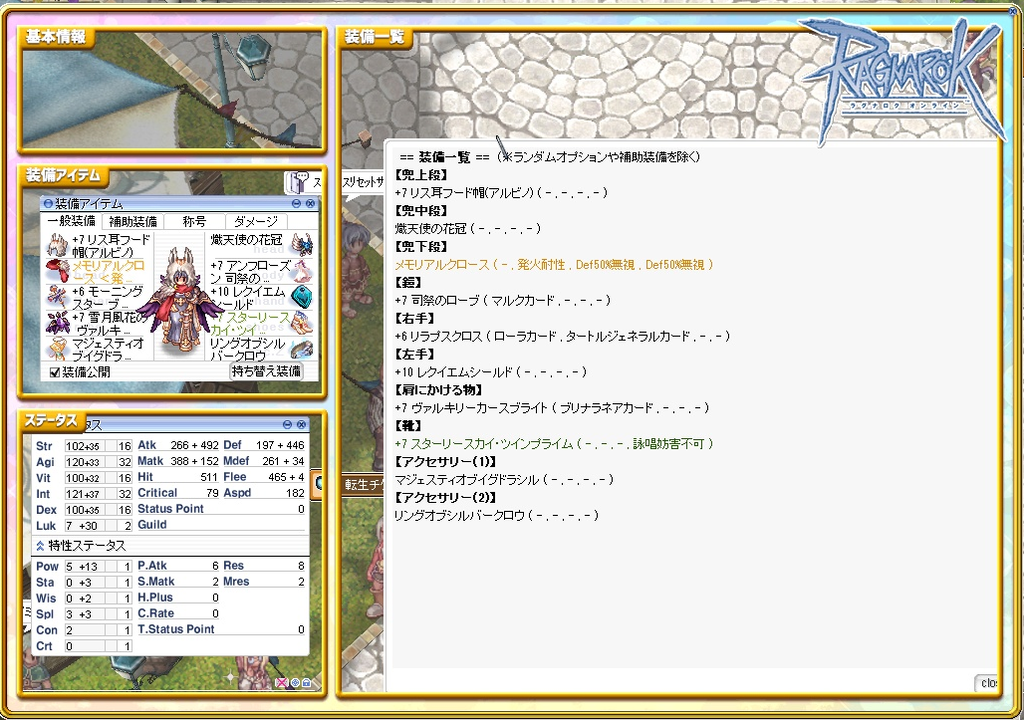Click the Aspd value 182
The height and width of the screenshot is (720, 1024).
pos(295,493)
